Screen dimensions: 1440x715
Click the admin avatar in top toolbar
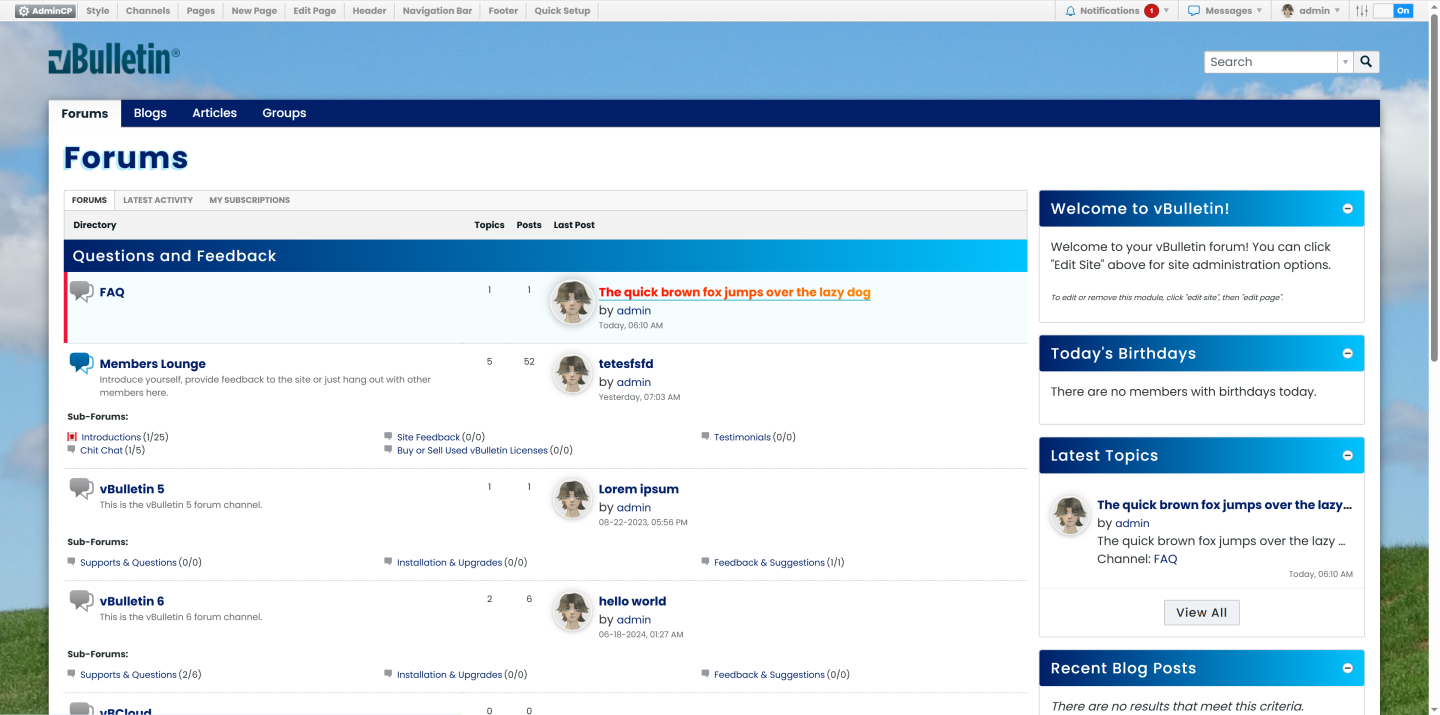tap(1288, 11)
